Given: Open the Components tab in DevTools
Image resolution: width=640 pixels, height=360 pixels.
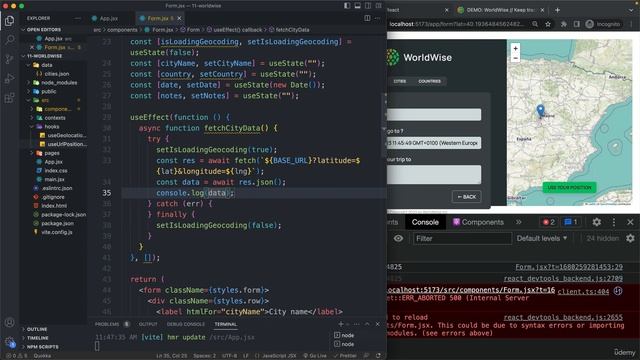Looking at the screenshot, I should coord(478,222).
